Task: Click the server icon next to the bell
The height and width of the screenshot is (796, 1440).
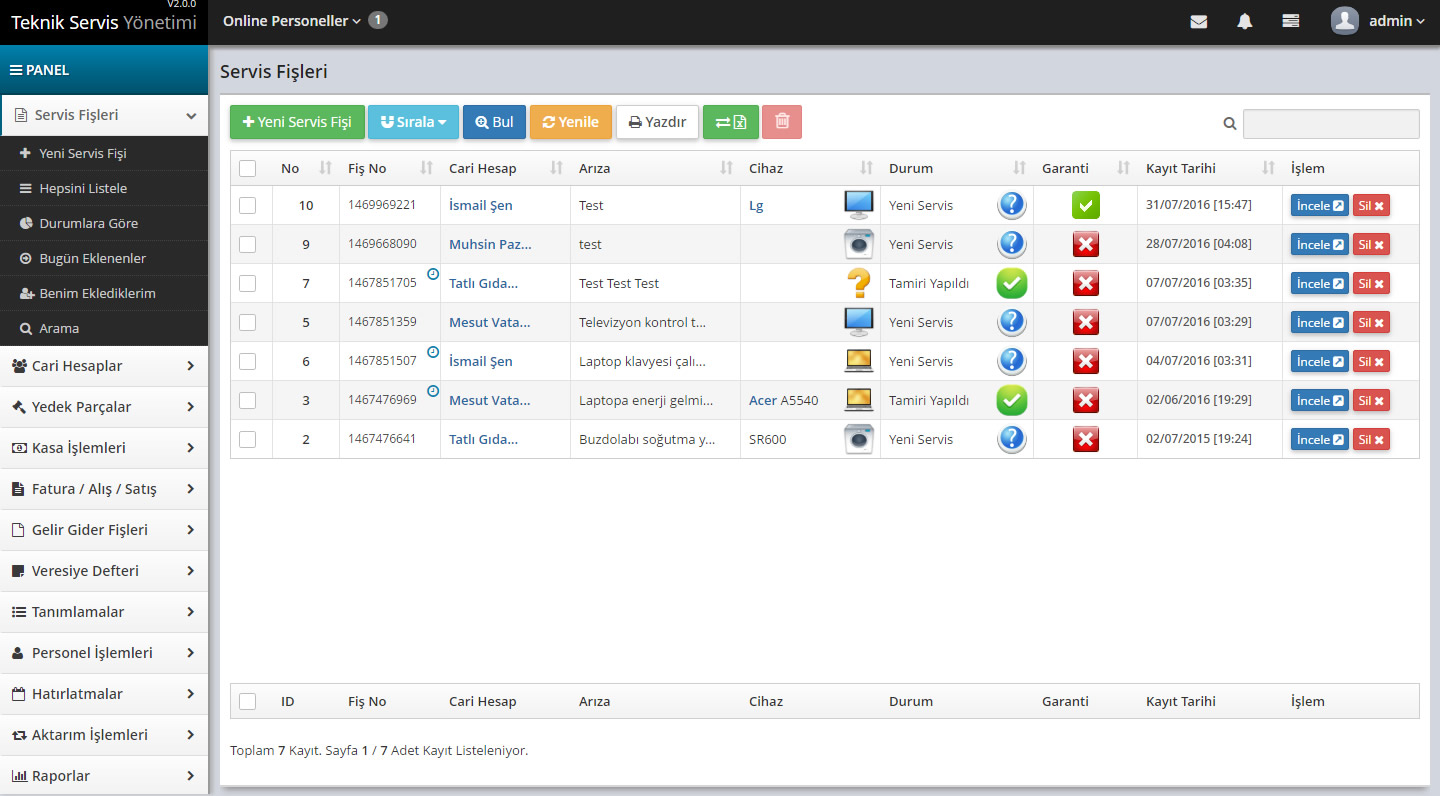Action: click(x=1290, y=21)
